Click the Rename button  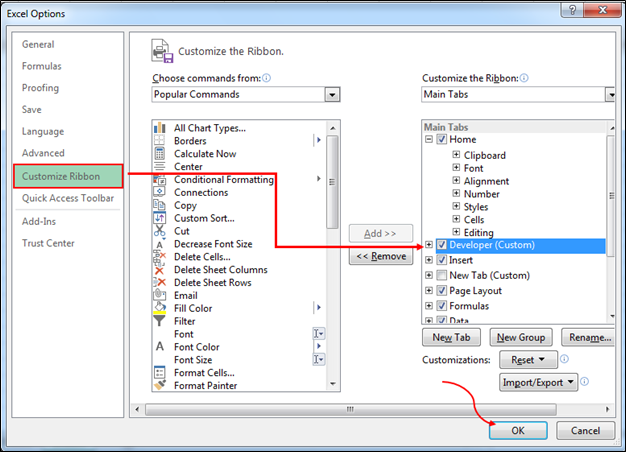(588, 337)
